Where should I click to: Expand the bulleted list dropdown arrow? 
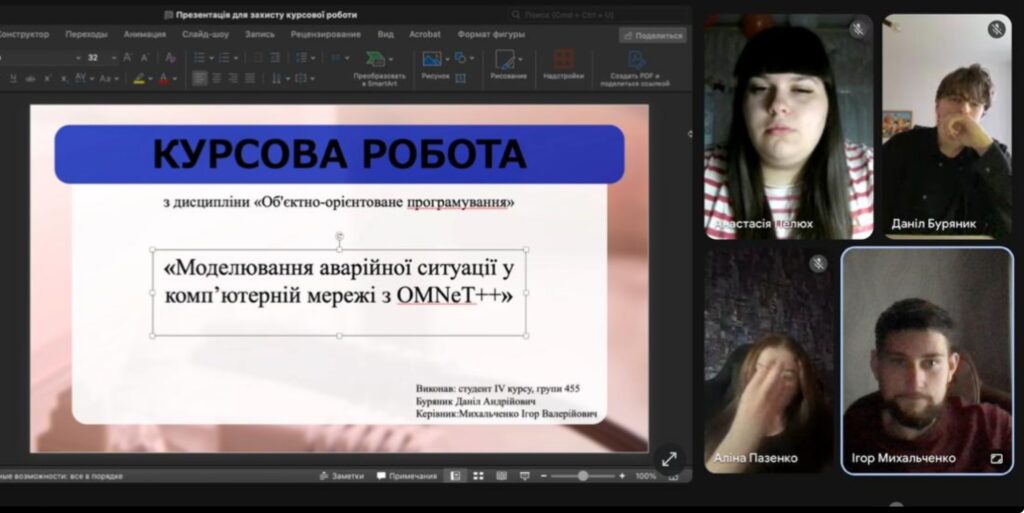[x=211, y=58]
